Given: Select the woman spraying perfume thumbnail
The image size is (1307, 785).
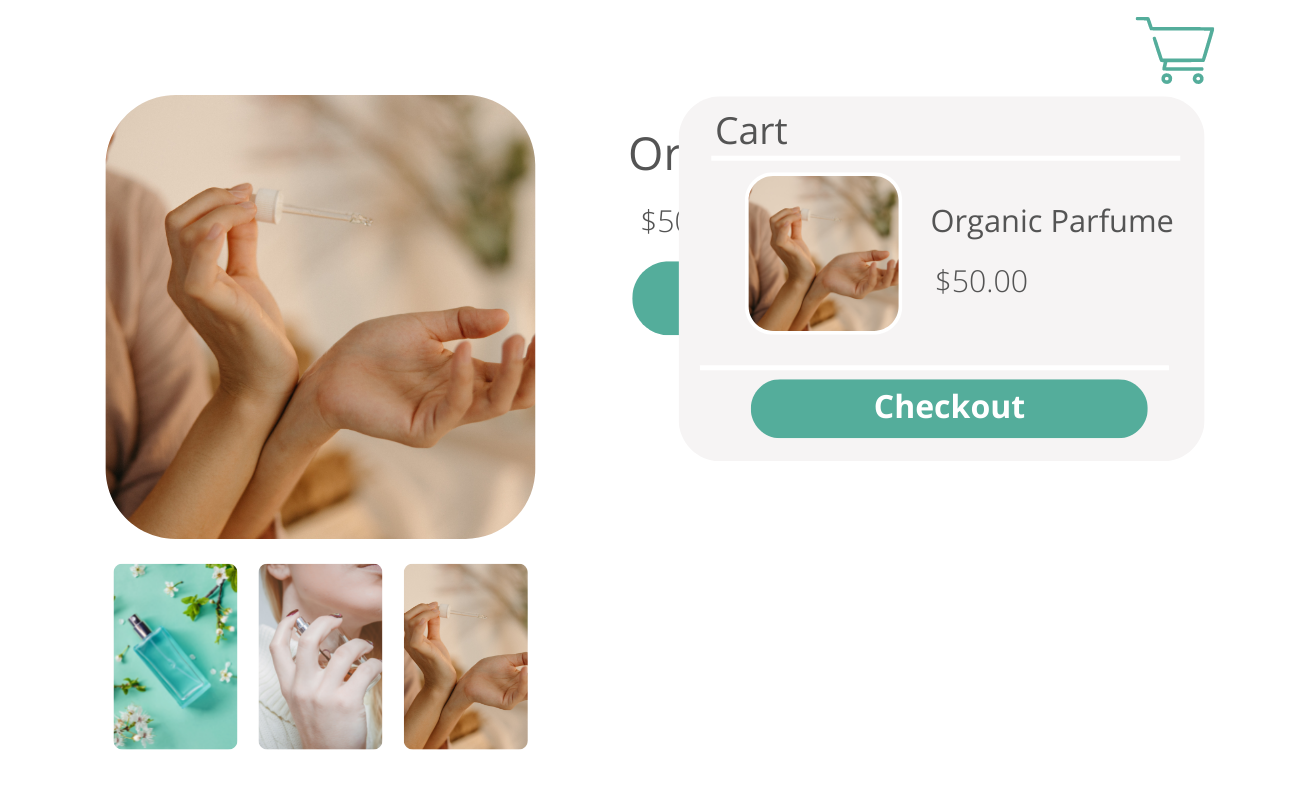Looking at the screenshot, I should click(320, 656).
